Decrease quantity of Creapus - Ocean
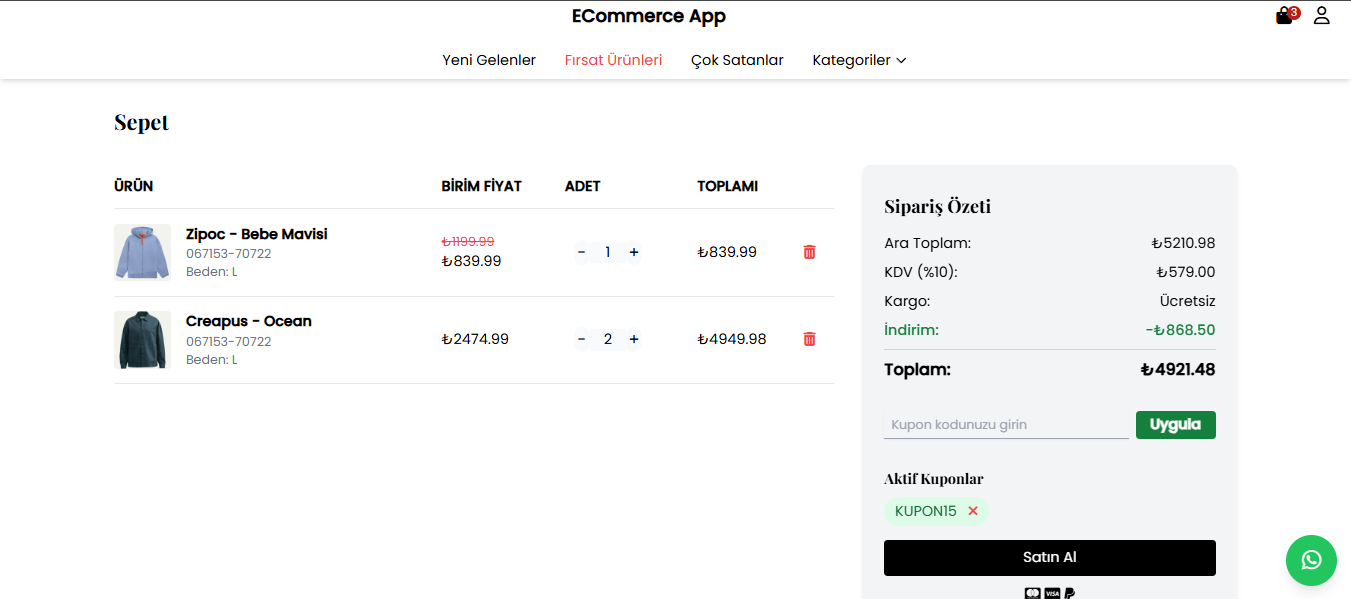 pyautogui.click(x=581, y=339)
